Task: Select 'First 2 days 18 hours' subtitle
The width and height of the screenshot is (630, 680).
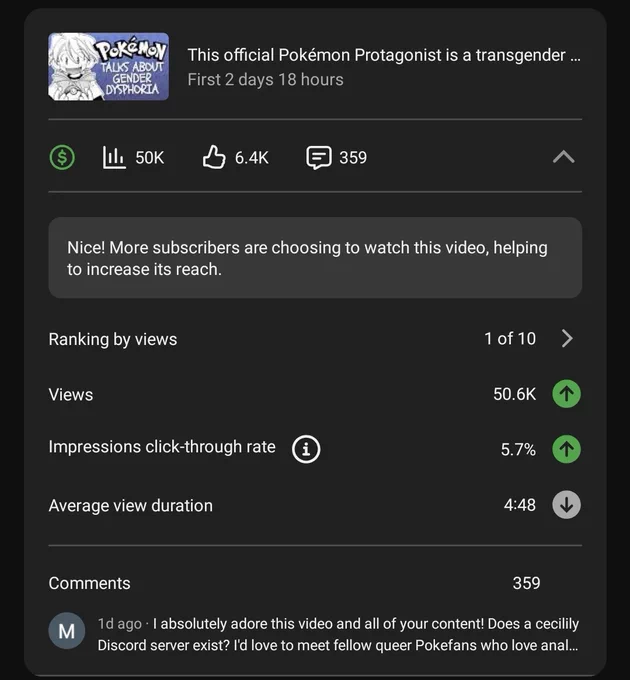Action: (x=265, y=79)
